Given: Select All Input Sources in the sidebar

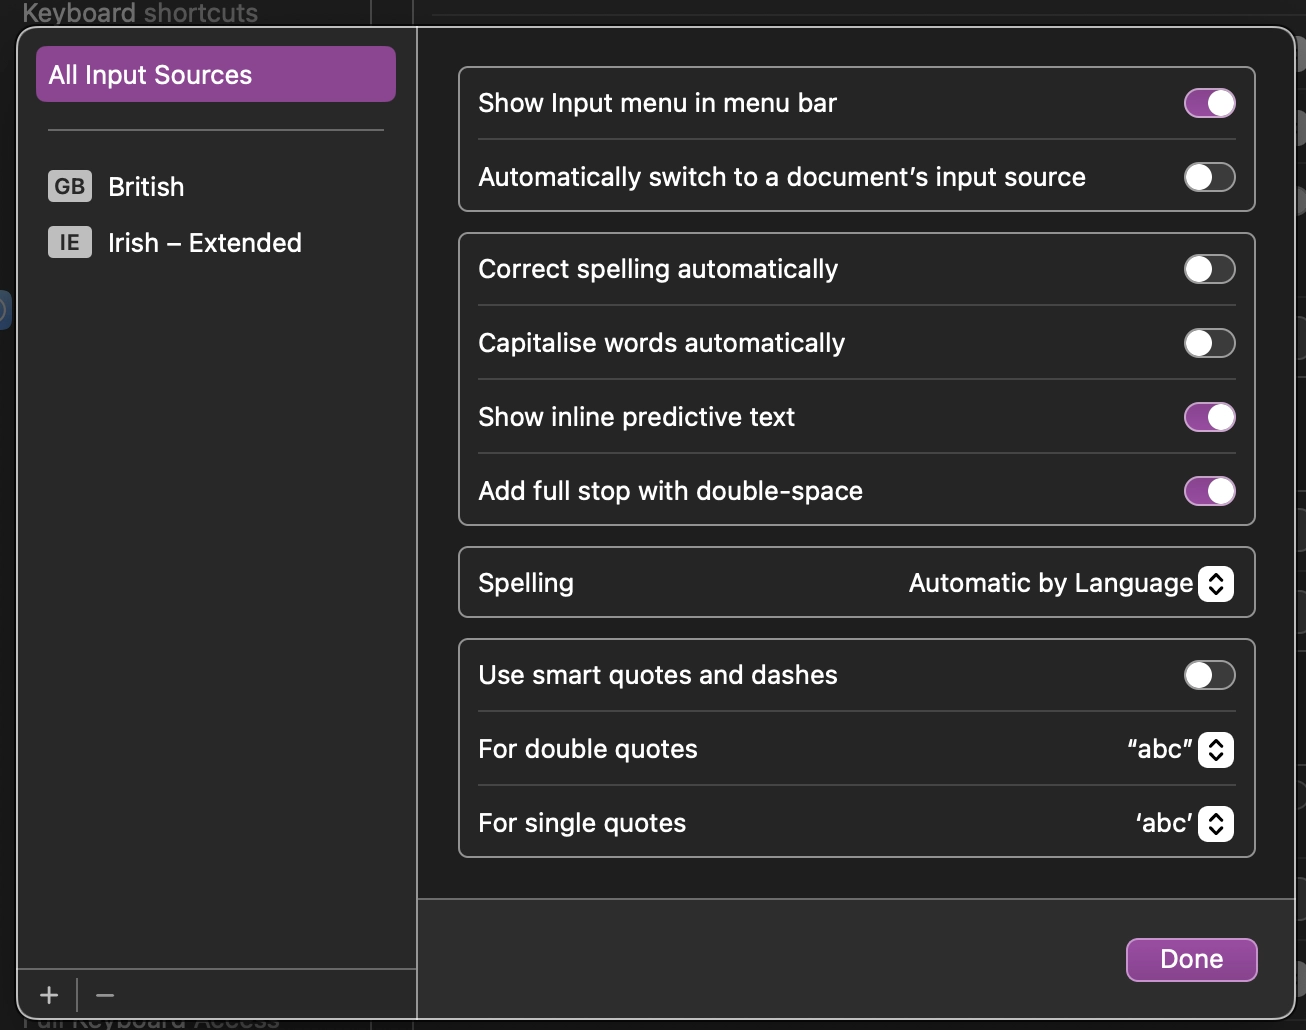Looking at the screenshot, I should click(216, 74).
